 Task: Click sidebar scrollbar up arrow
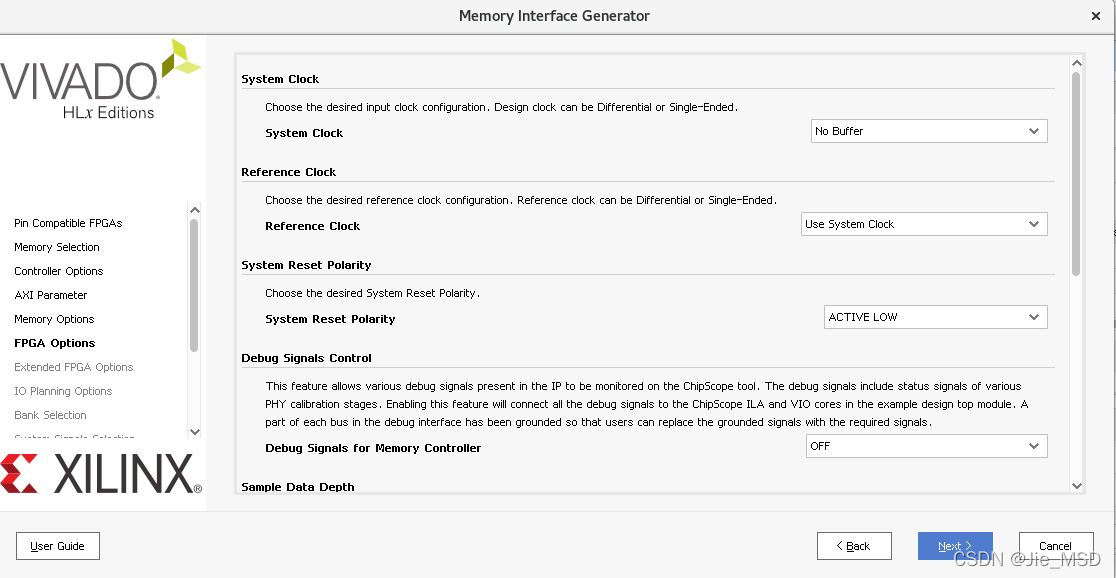pyautogui.click(x=194, y=210)
